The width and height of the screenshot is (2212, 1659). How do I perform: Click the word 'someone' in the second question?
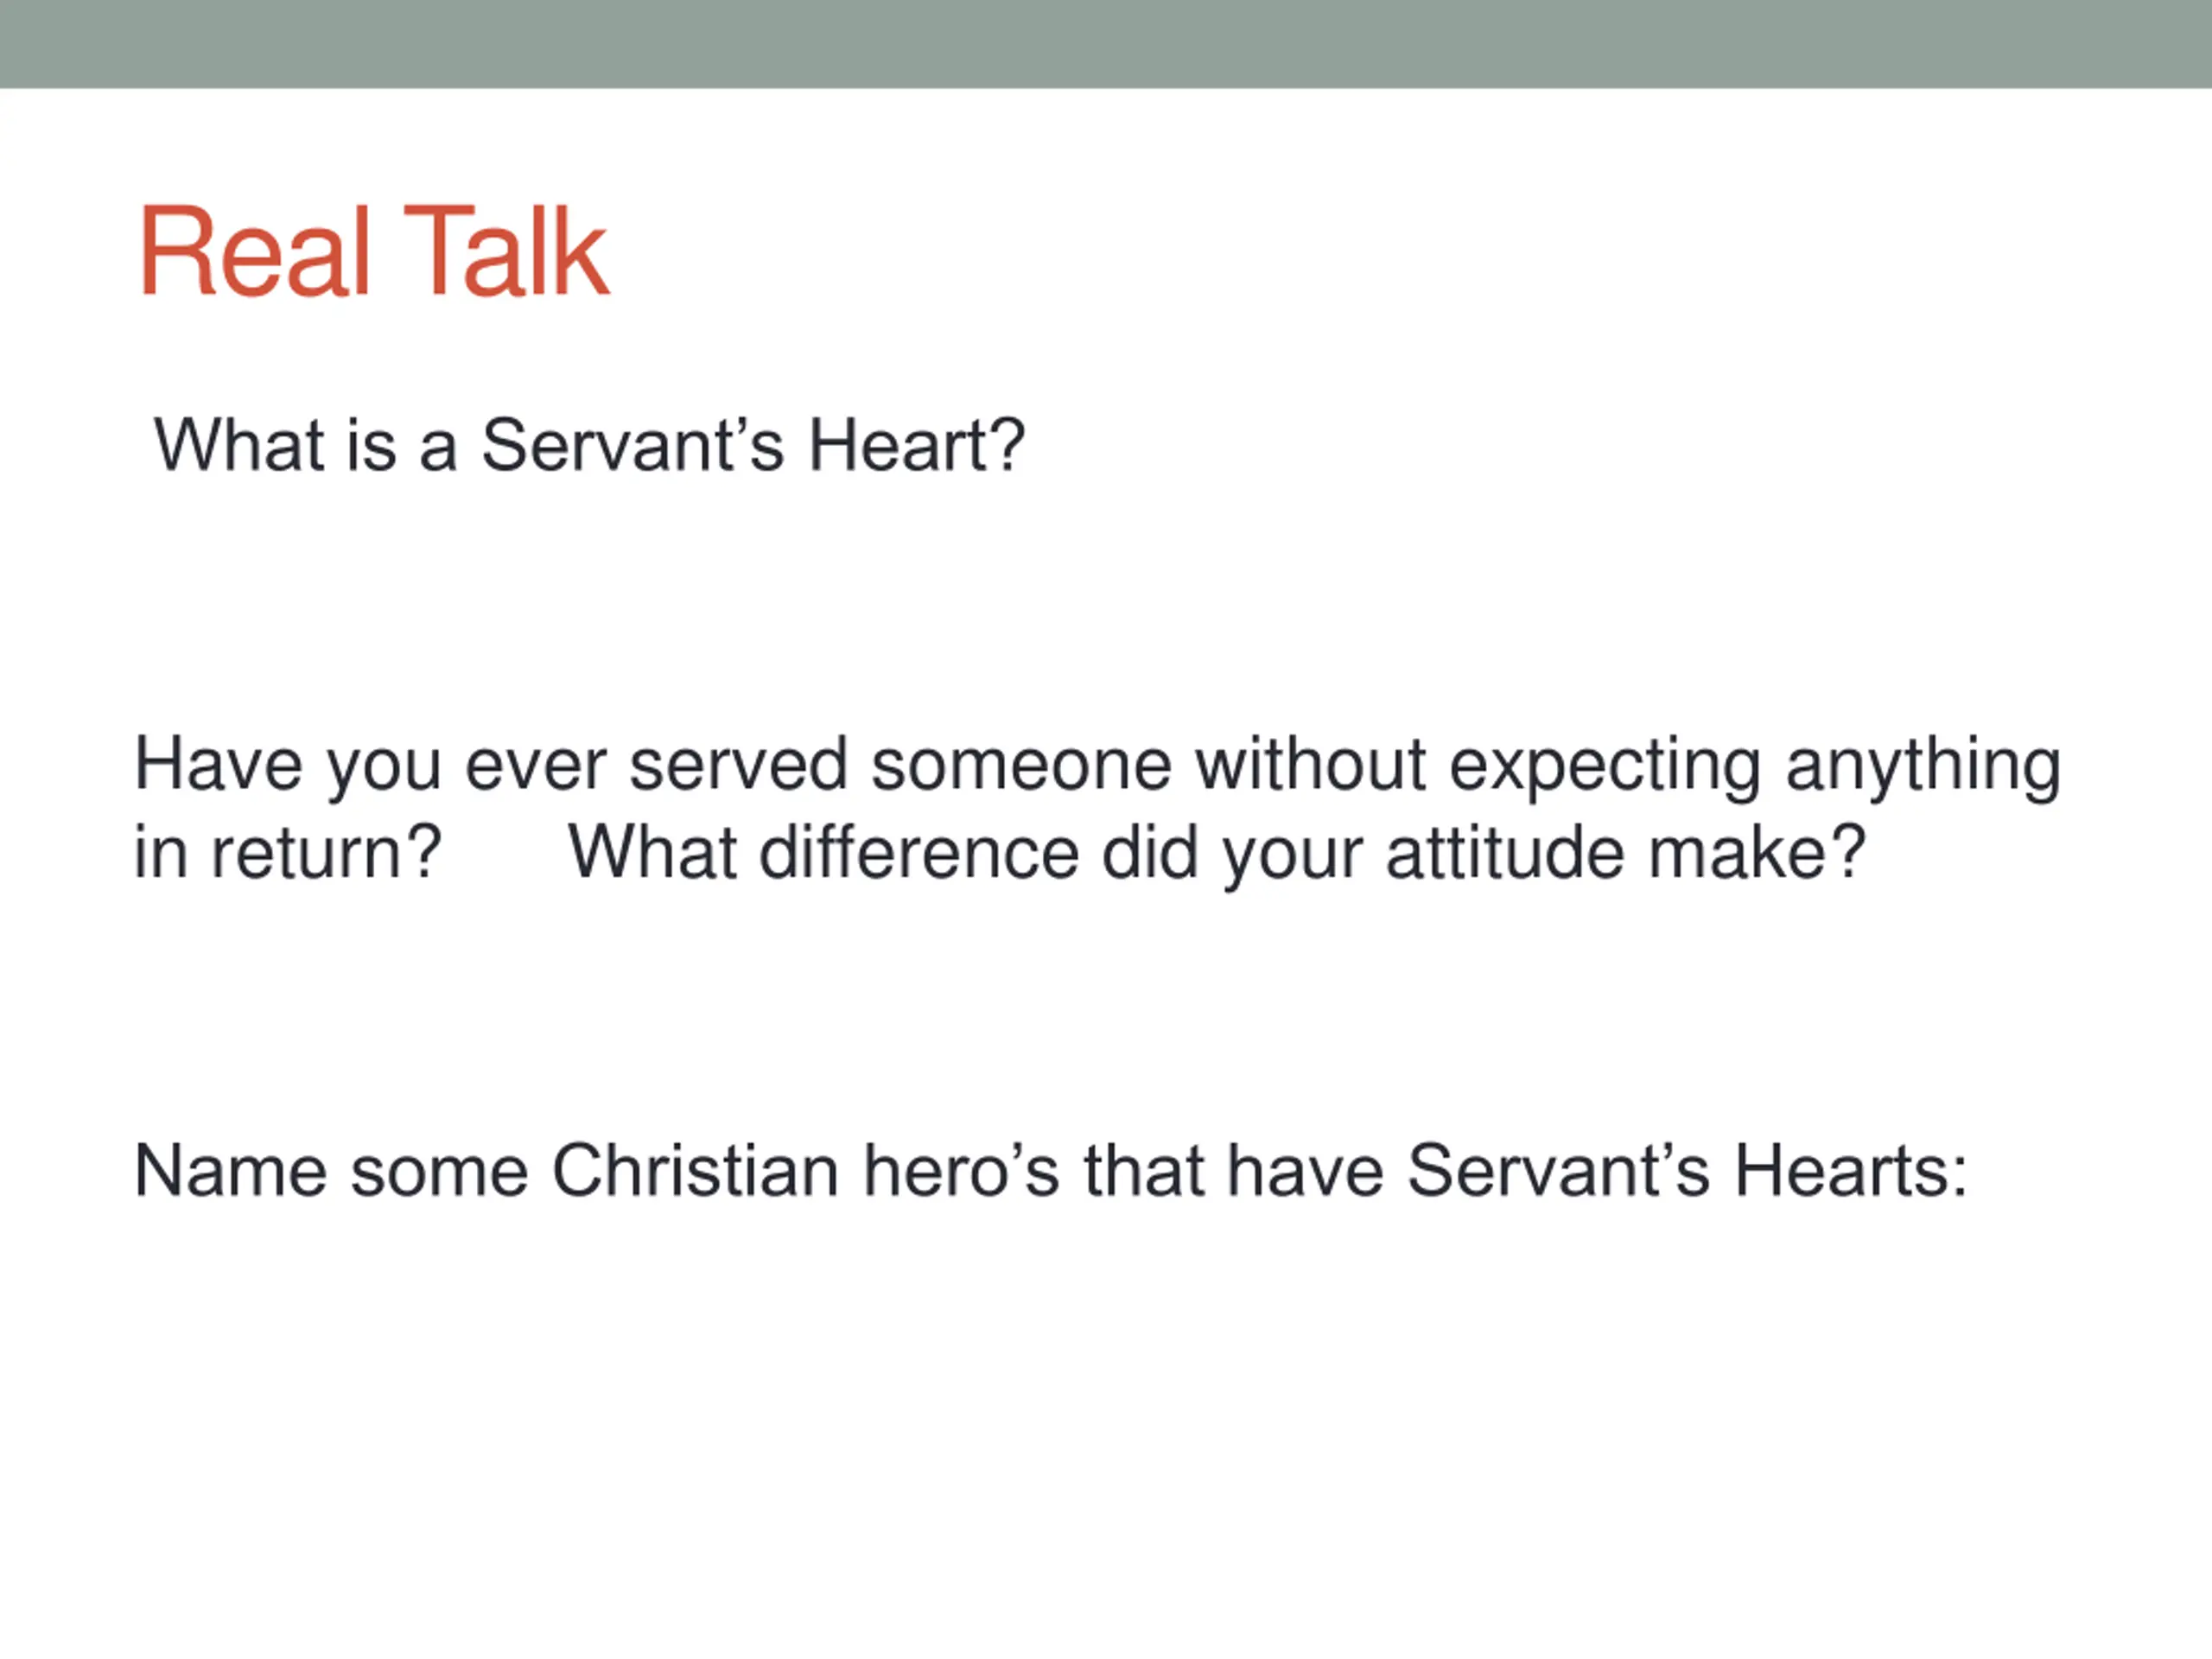(x=1021, y=765)
